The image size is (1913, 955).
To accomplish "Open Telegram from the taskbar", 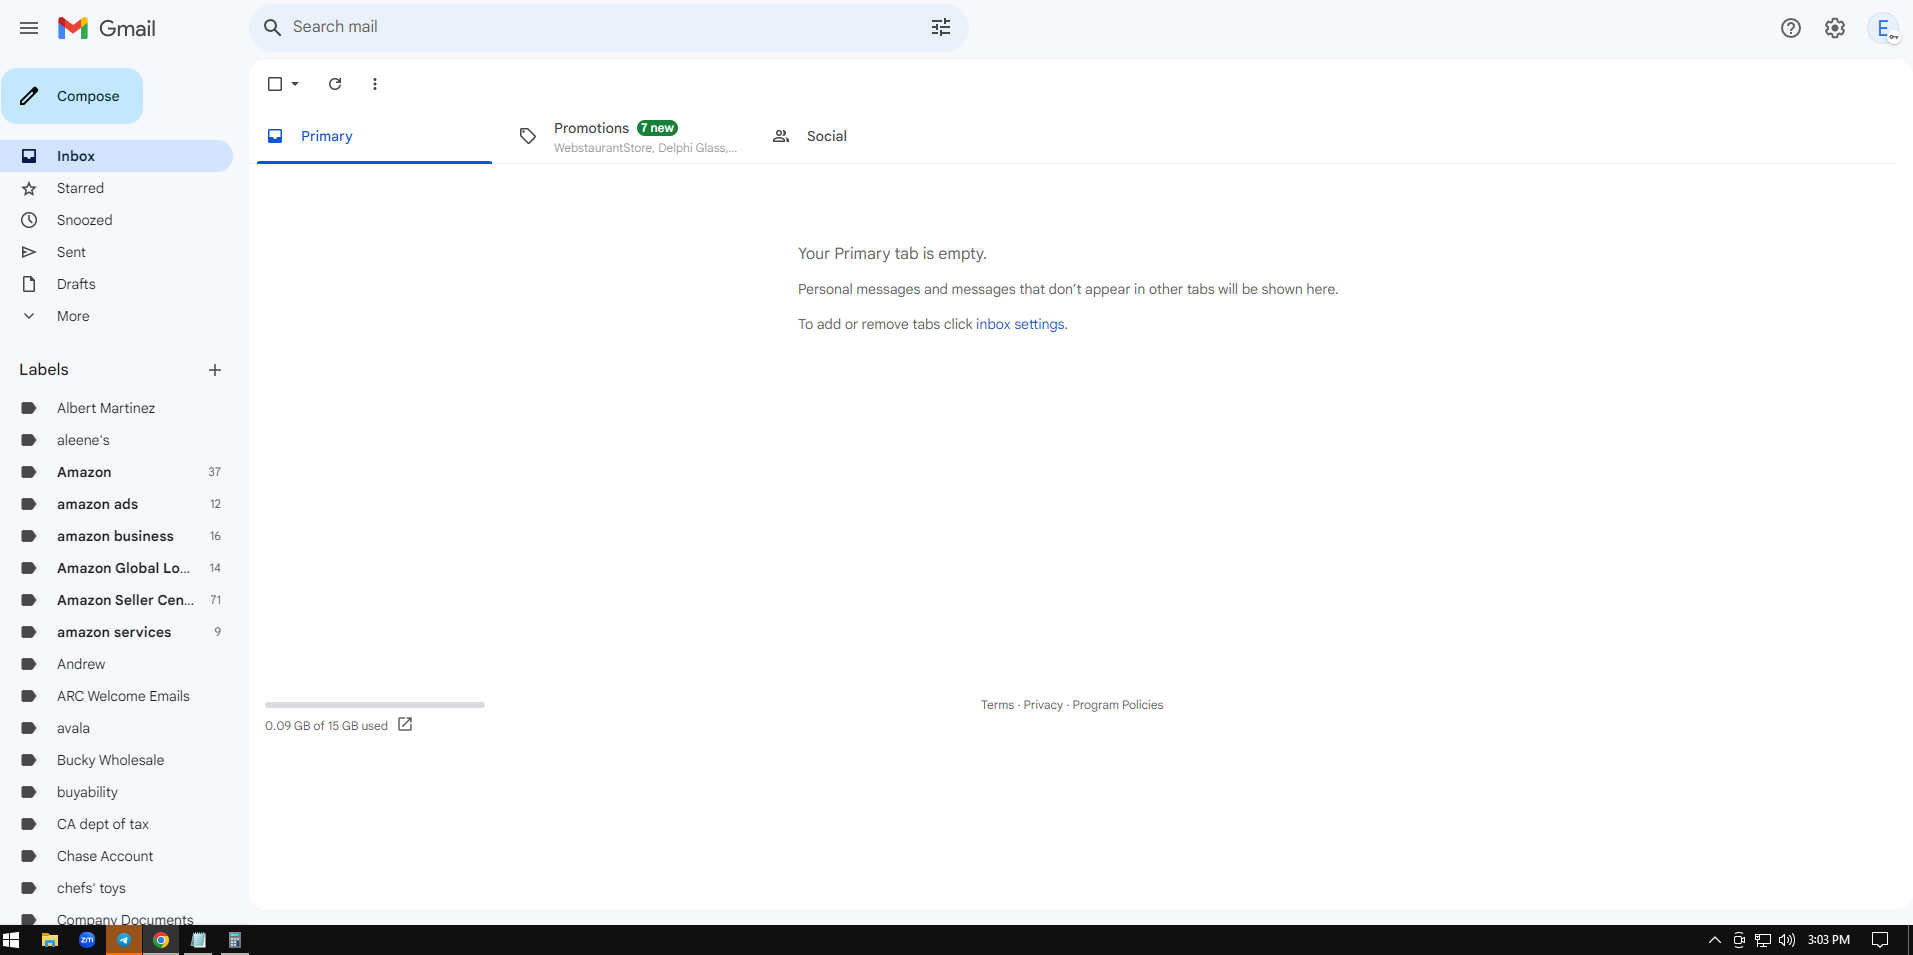I will pos(124,940).
